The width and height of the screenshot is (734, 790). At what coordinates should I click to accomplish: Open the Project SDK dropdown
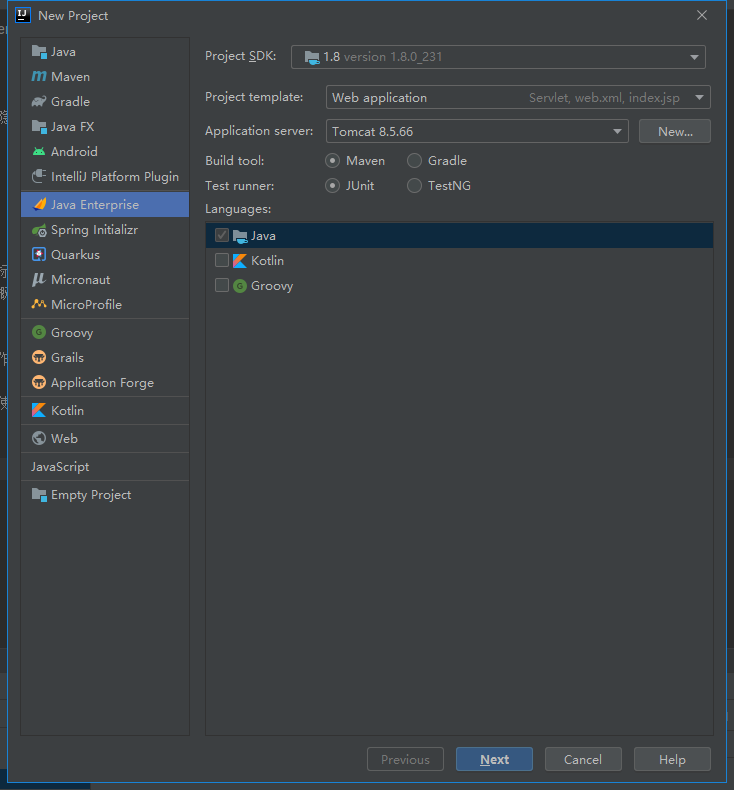(x=498, y=57)
